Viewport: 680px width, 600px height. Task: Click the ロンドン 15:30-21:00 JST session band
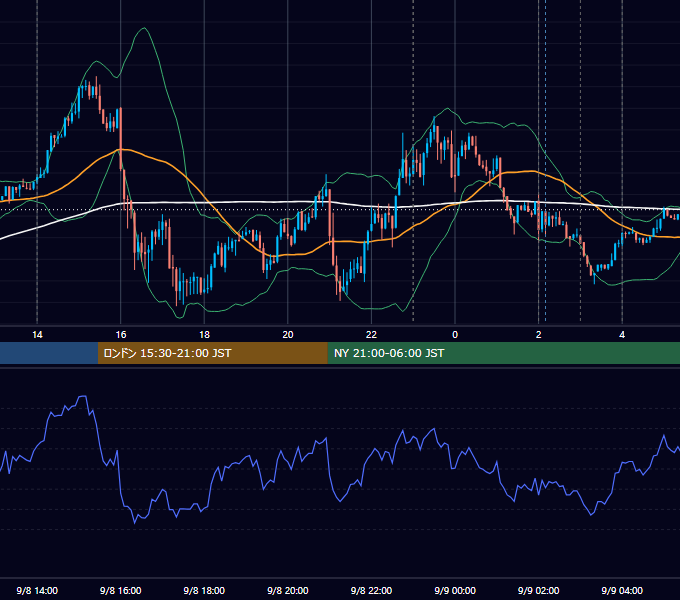pos(212,353)
